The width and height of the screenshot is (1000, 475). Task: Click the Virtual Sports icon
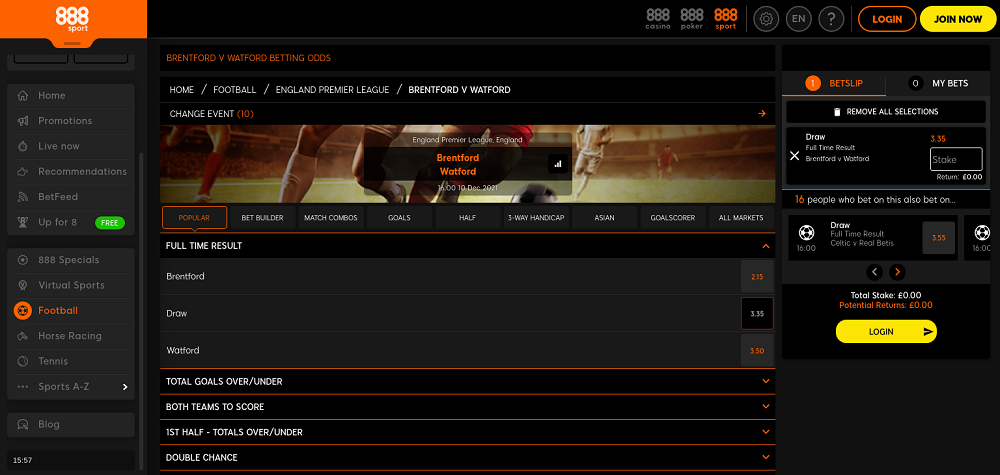tap(23, 285)
